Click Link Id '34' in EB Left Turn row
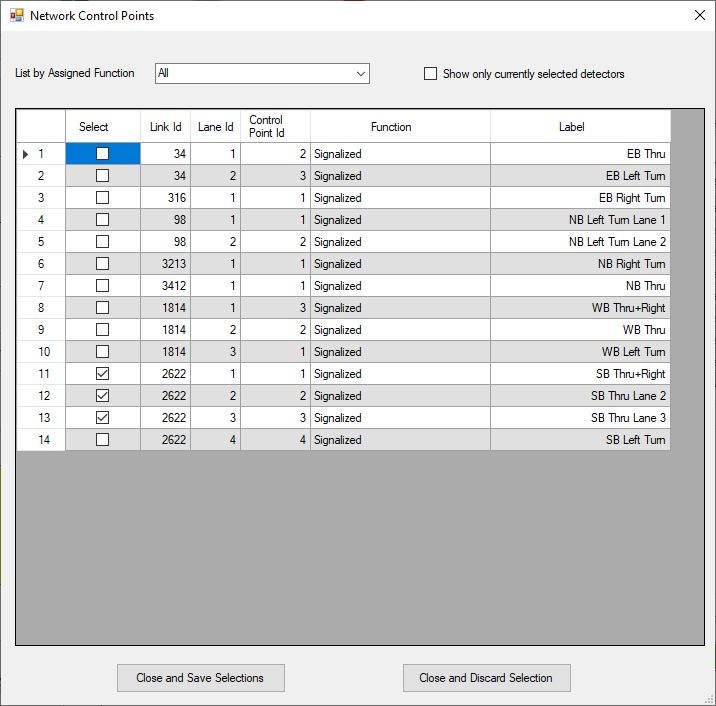This screenshot has width=716, height=706. click(x=165, y=176)
